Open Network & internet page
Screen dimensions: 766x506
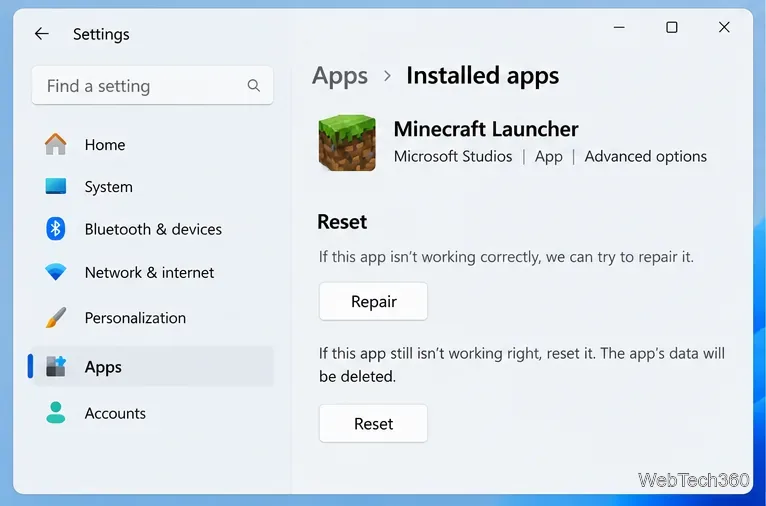152,272
